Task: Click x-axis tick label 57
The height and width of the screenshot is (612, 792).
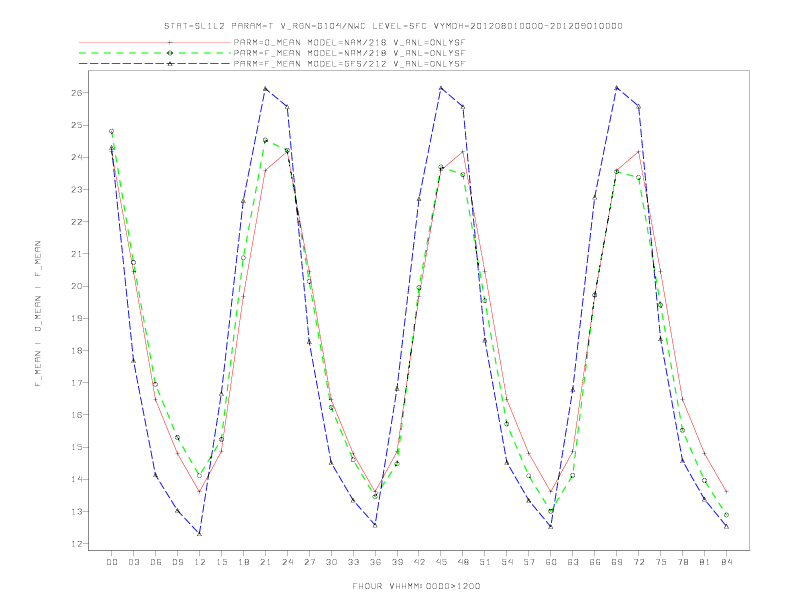Action: pos(529,562)
